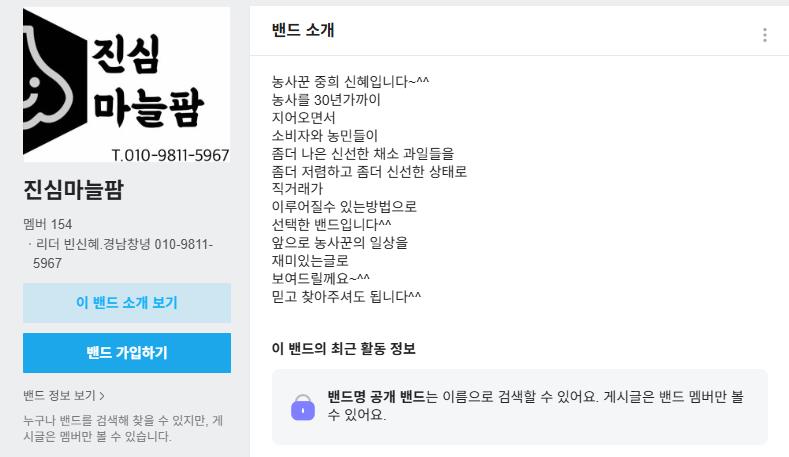
Task: Click the 이 밴드의 최근 활동 정보 heading
Action: [344, 348]
